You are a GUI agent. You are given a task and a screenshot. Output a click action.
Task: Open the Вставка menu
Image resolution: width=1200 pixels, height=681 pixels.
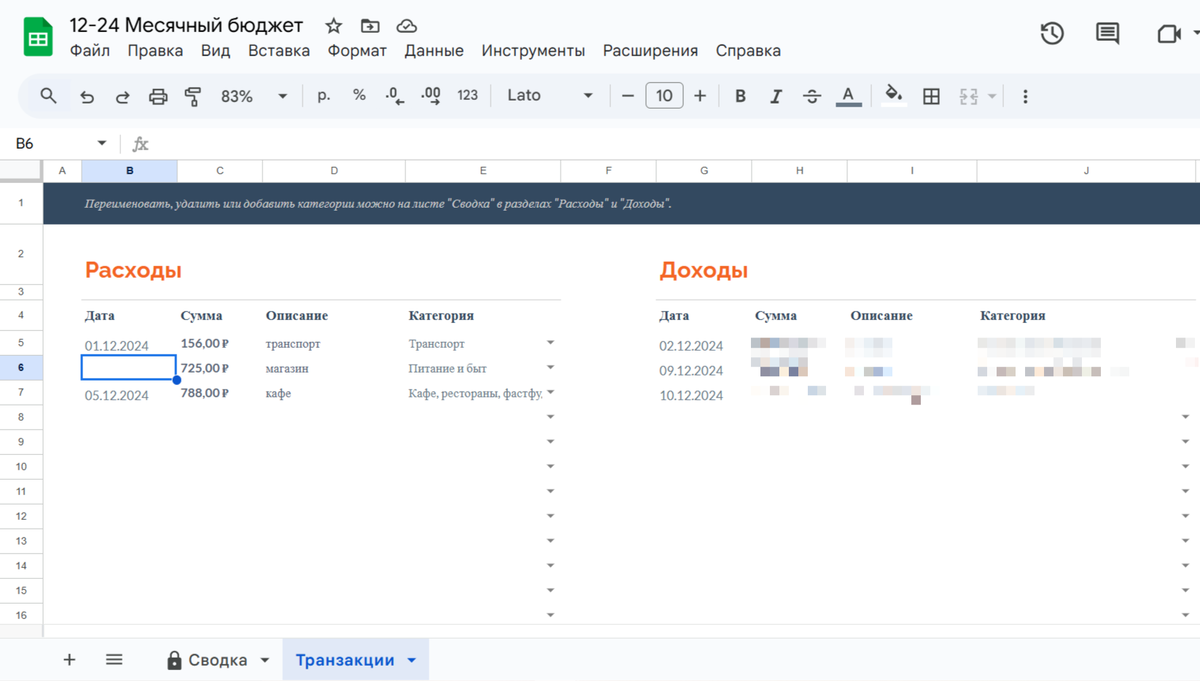279,50
